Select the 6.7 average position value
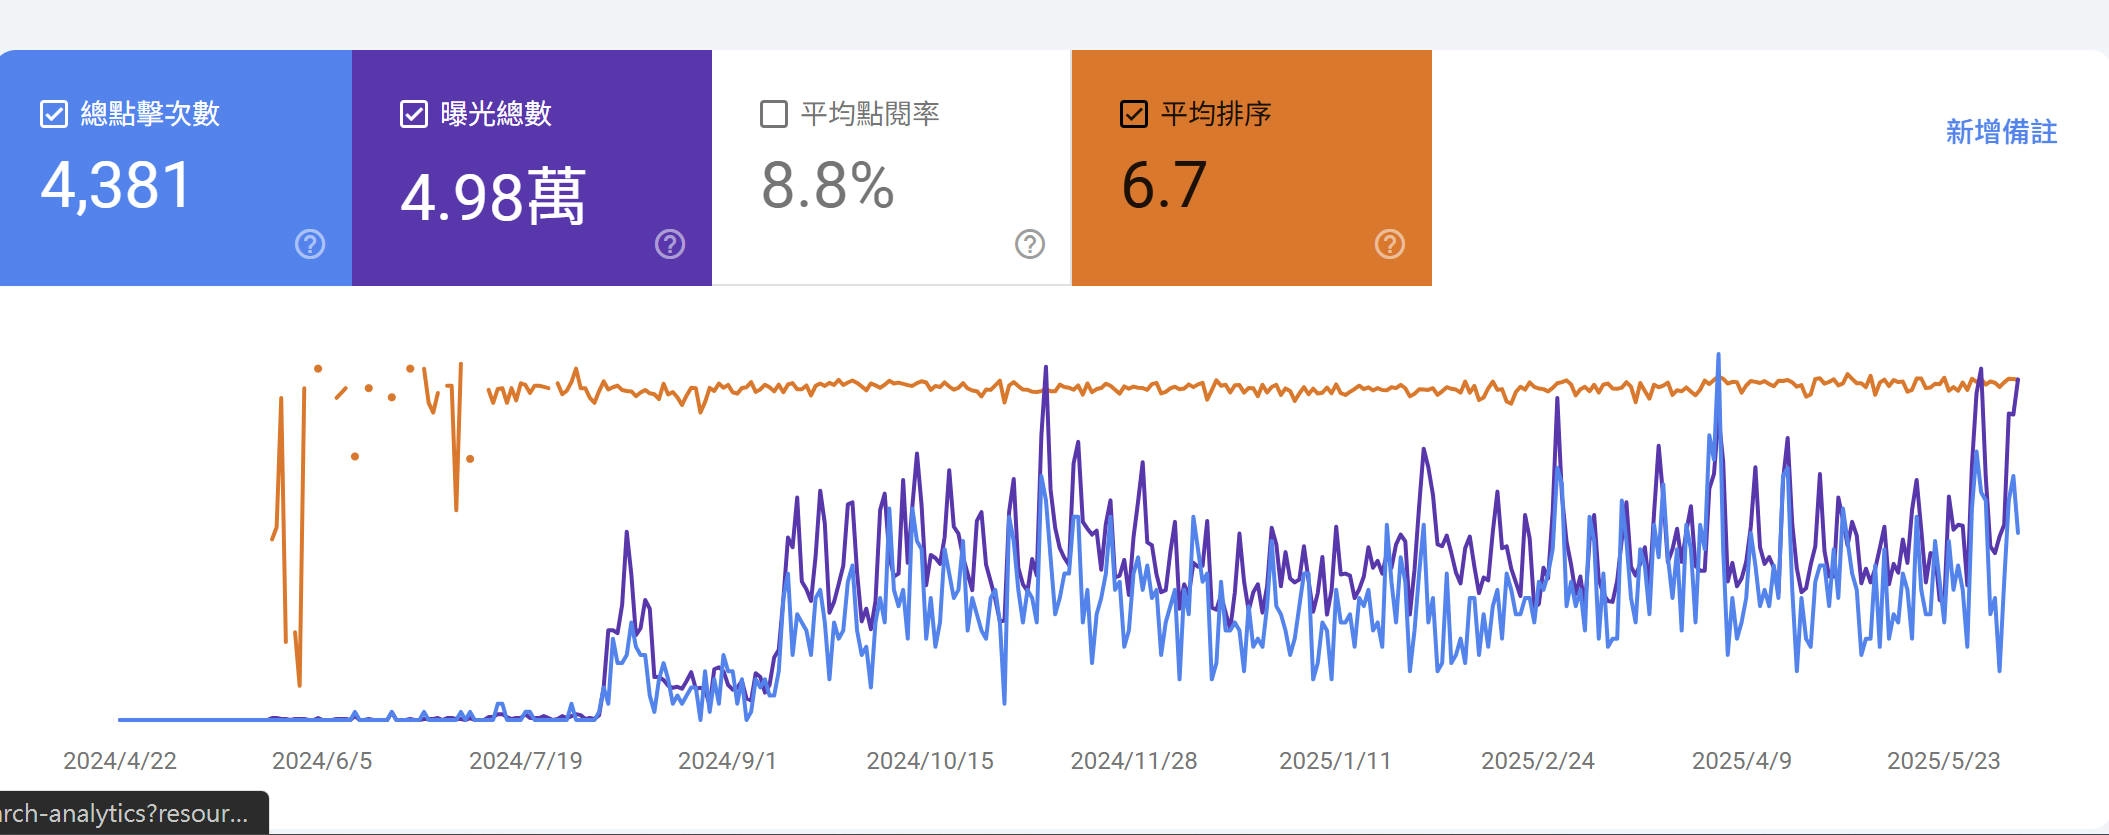The image size is (2109, 835). (1164, 186)
